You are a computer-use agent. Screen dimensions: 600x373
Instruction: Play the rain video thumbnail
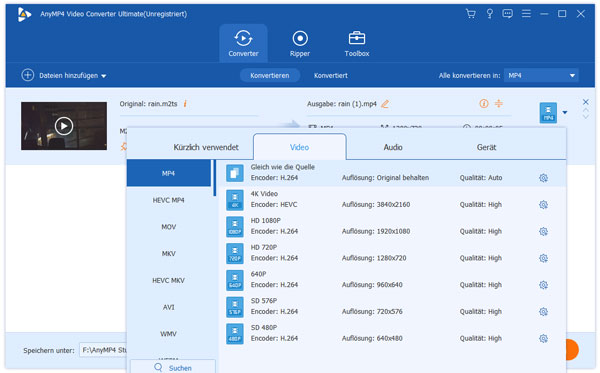pyautogui.click(x=64, y=126)
